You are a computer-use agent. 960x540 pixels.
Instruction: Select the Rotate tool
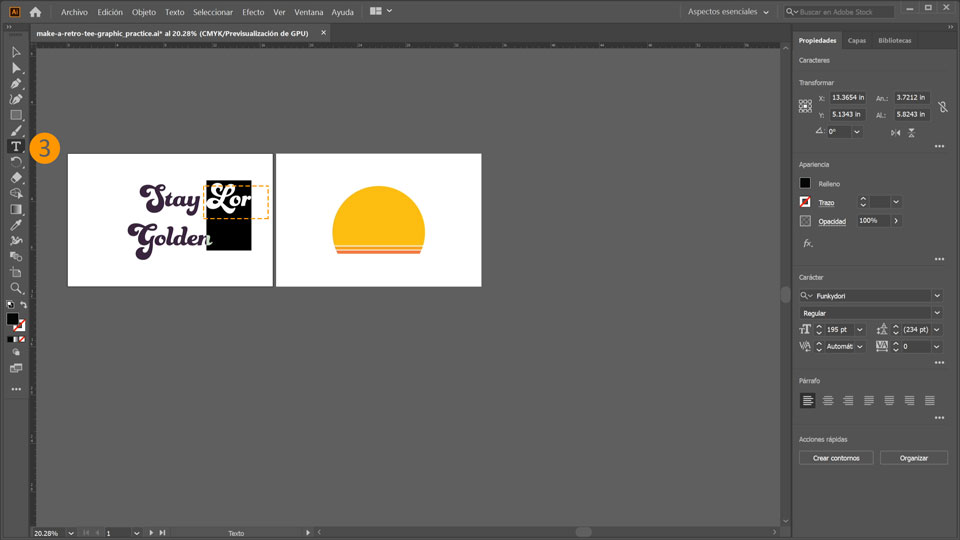coord(16,162)
